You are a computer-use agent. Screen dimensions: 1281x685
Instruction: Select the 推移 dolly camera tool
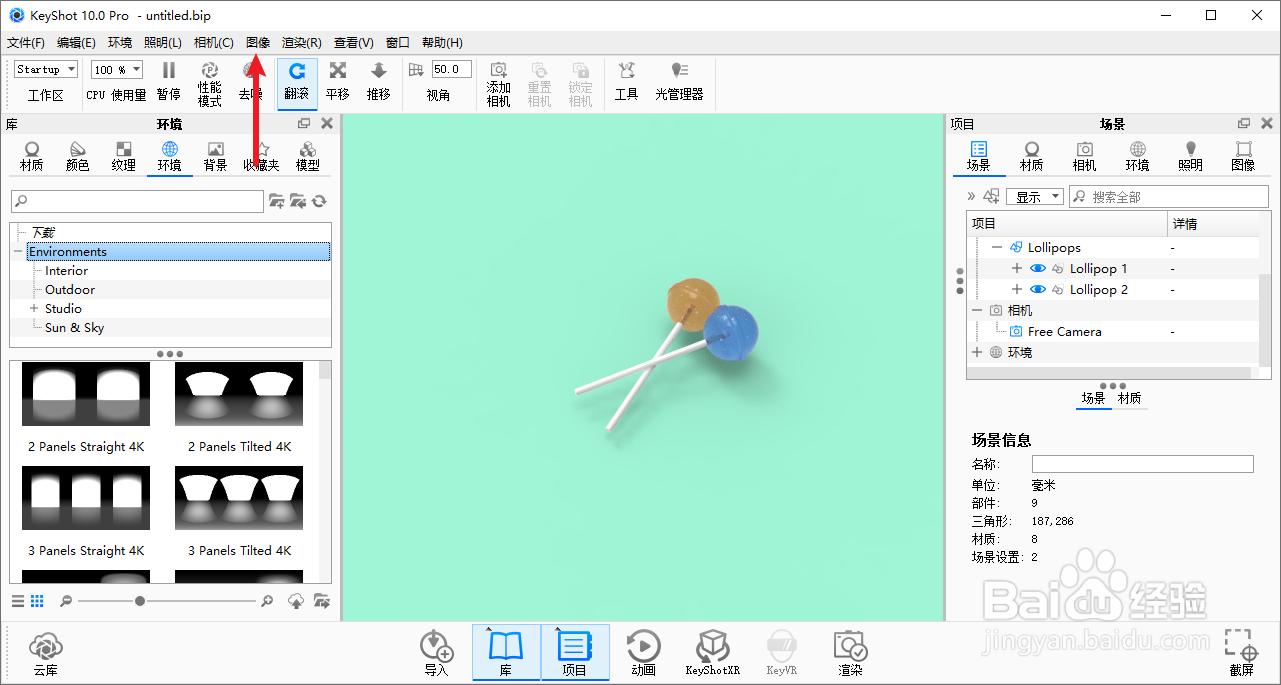coord(379,82)
